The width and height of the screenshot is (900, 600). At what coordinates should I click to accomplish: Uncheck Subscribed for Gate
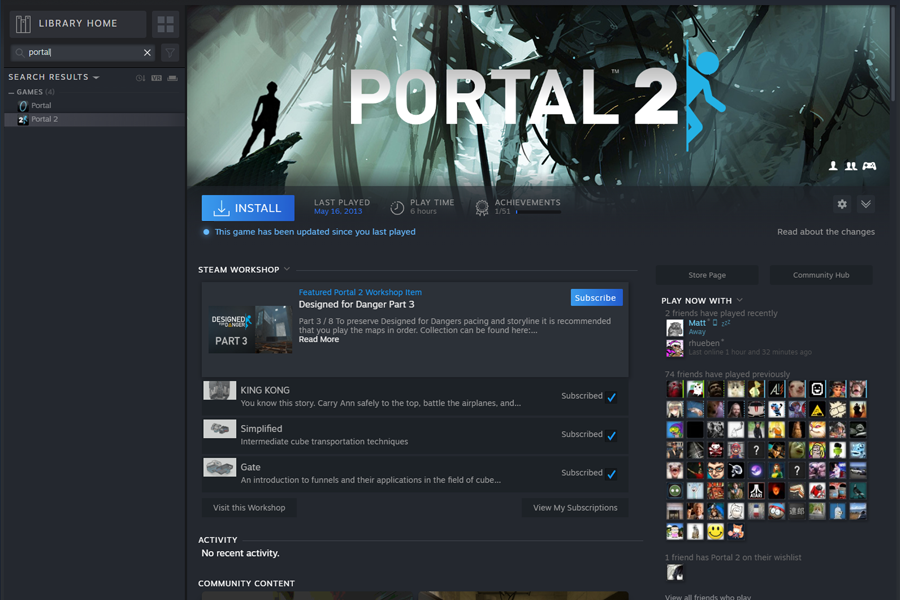(x=612, y=474)
